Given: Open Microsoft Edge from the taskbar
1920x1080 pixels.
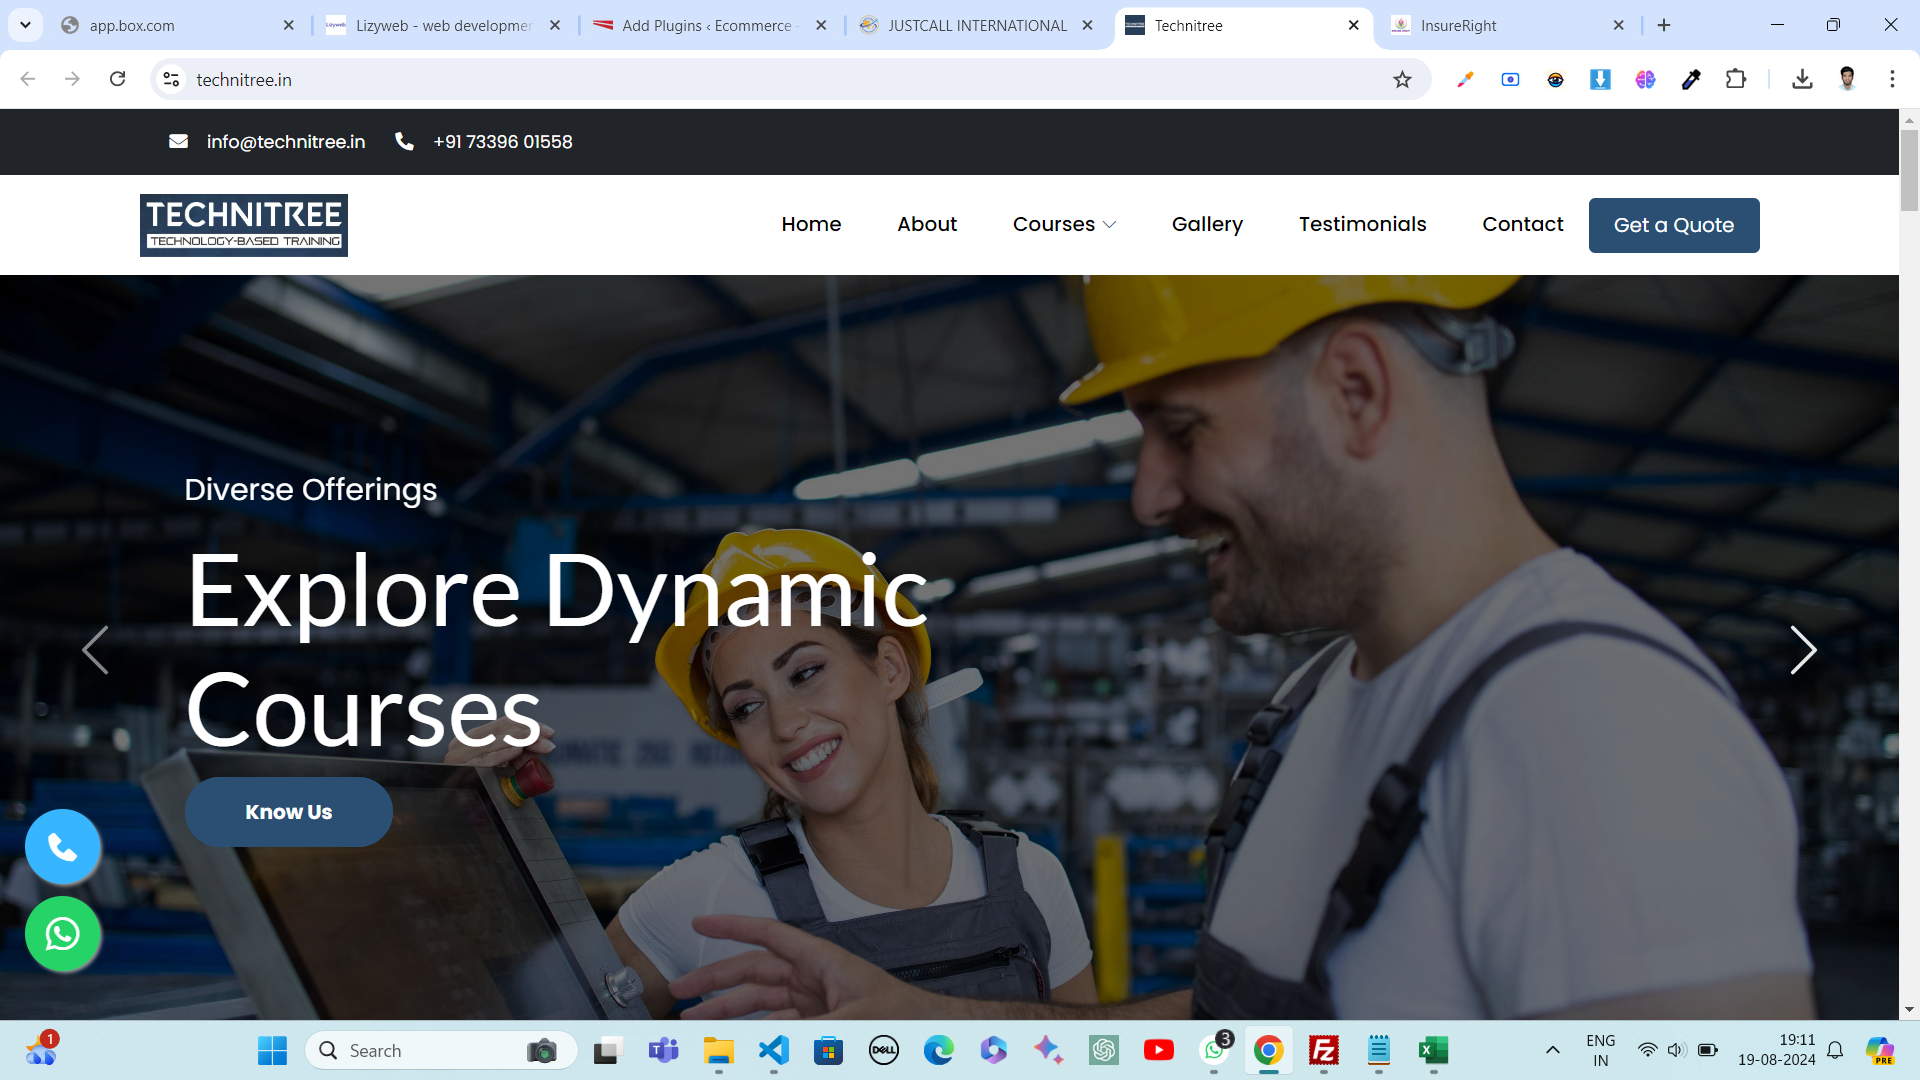Looking at the screenshot, I should pos(938,1050).
